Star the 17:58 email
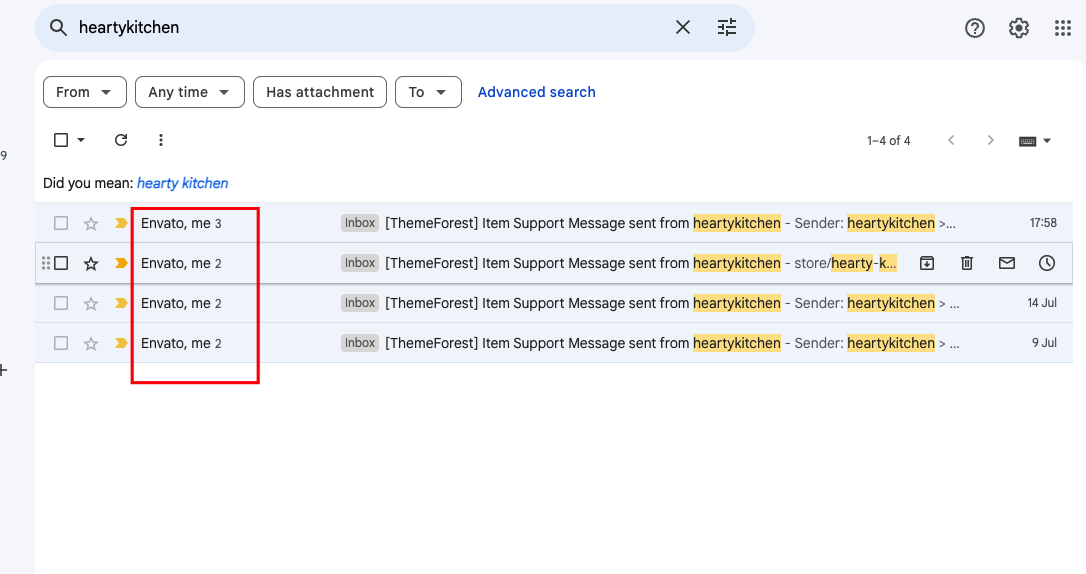 click(x=91, y=224)
